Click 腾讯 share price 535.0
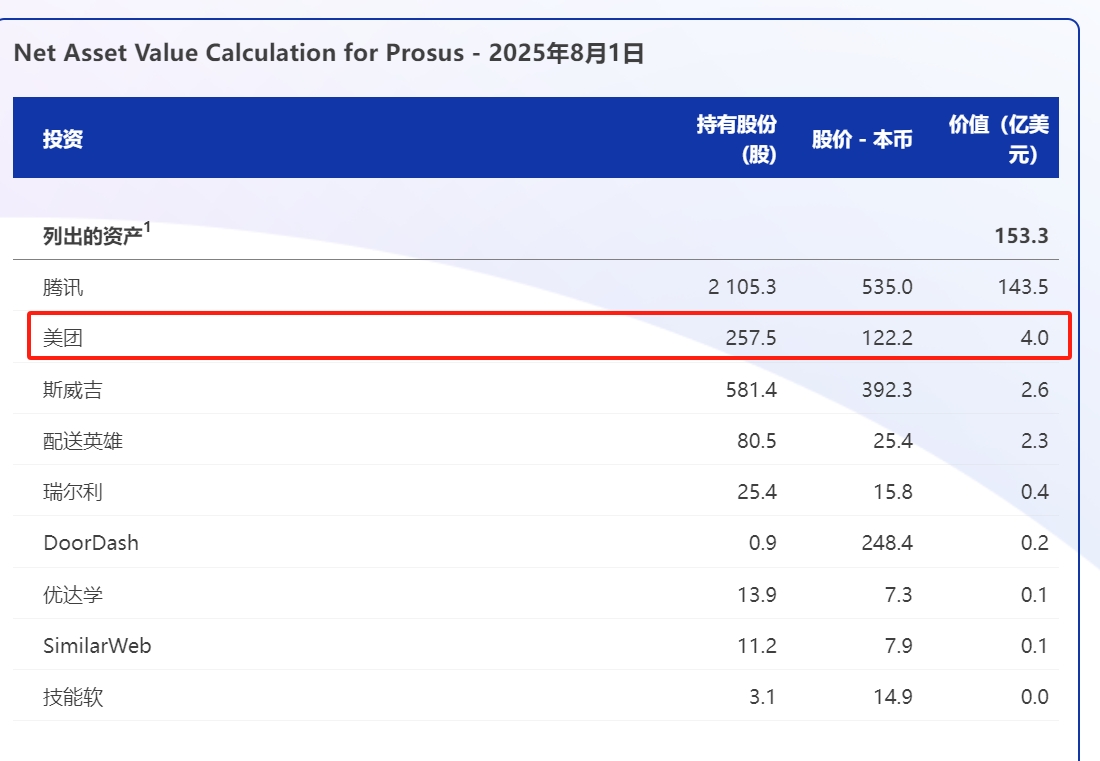The image size is (1100, 761). (x=887, y=287)
